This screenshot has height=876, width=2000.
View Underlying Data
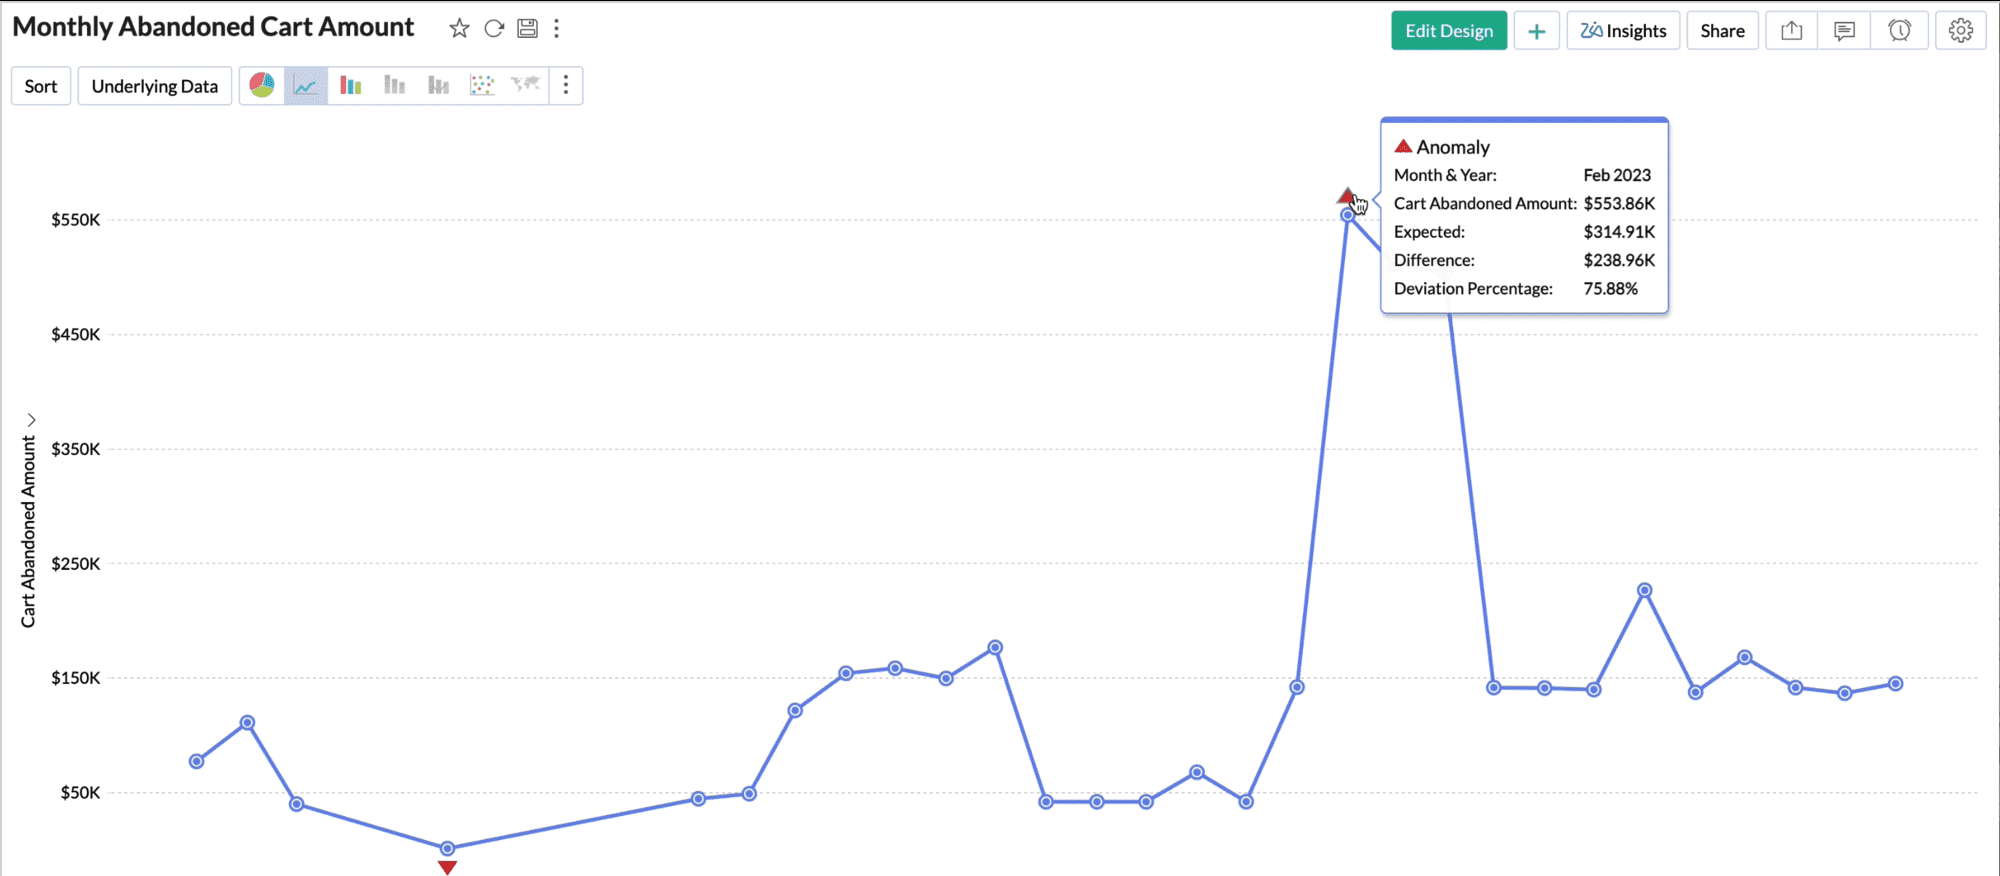pyautogui.click(x=155, y=86)
